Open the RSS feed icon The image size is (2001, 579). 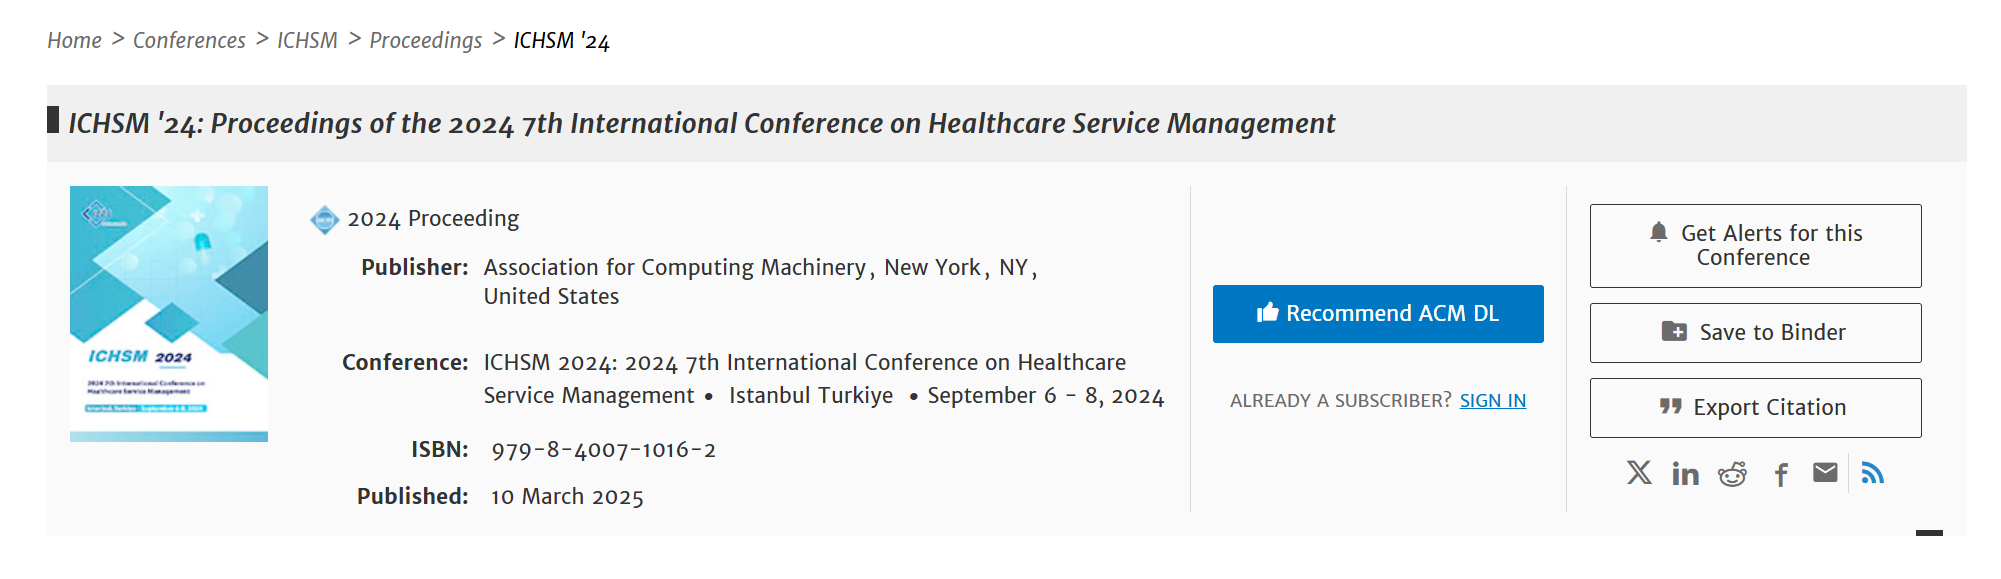pyautogui.click(x=1873, y=473)
